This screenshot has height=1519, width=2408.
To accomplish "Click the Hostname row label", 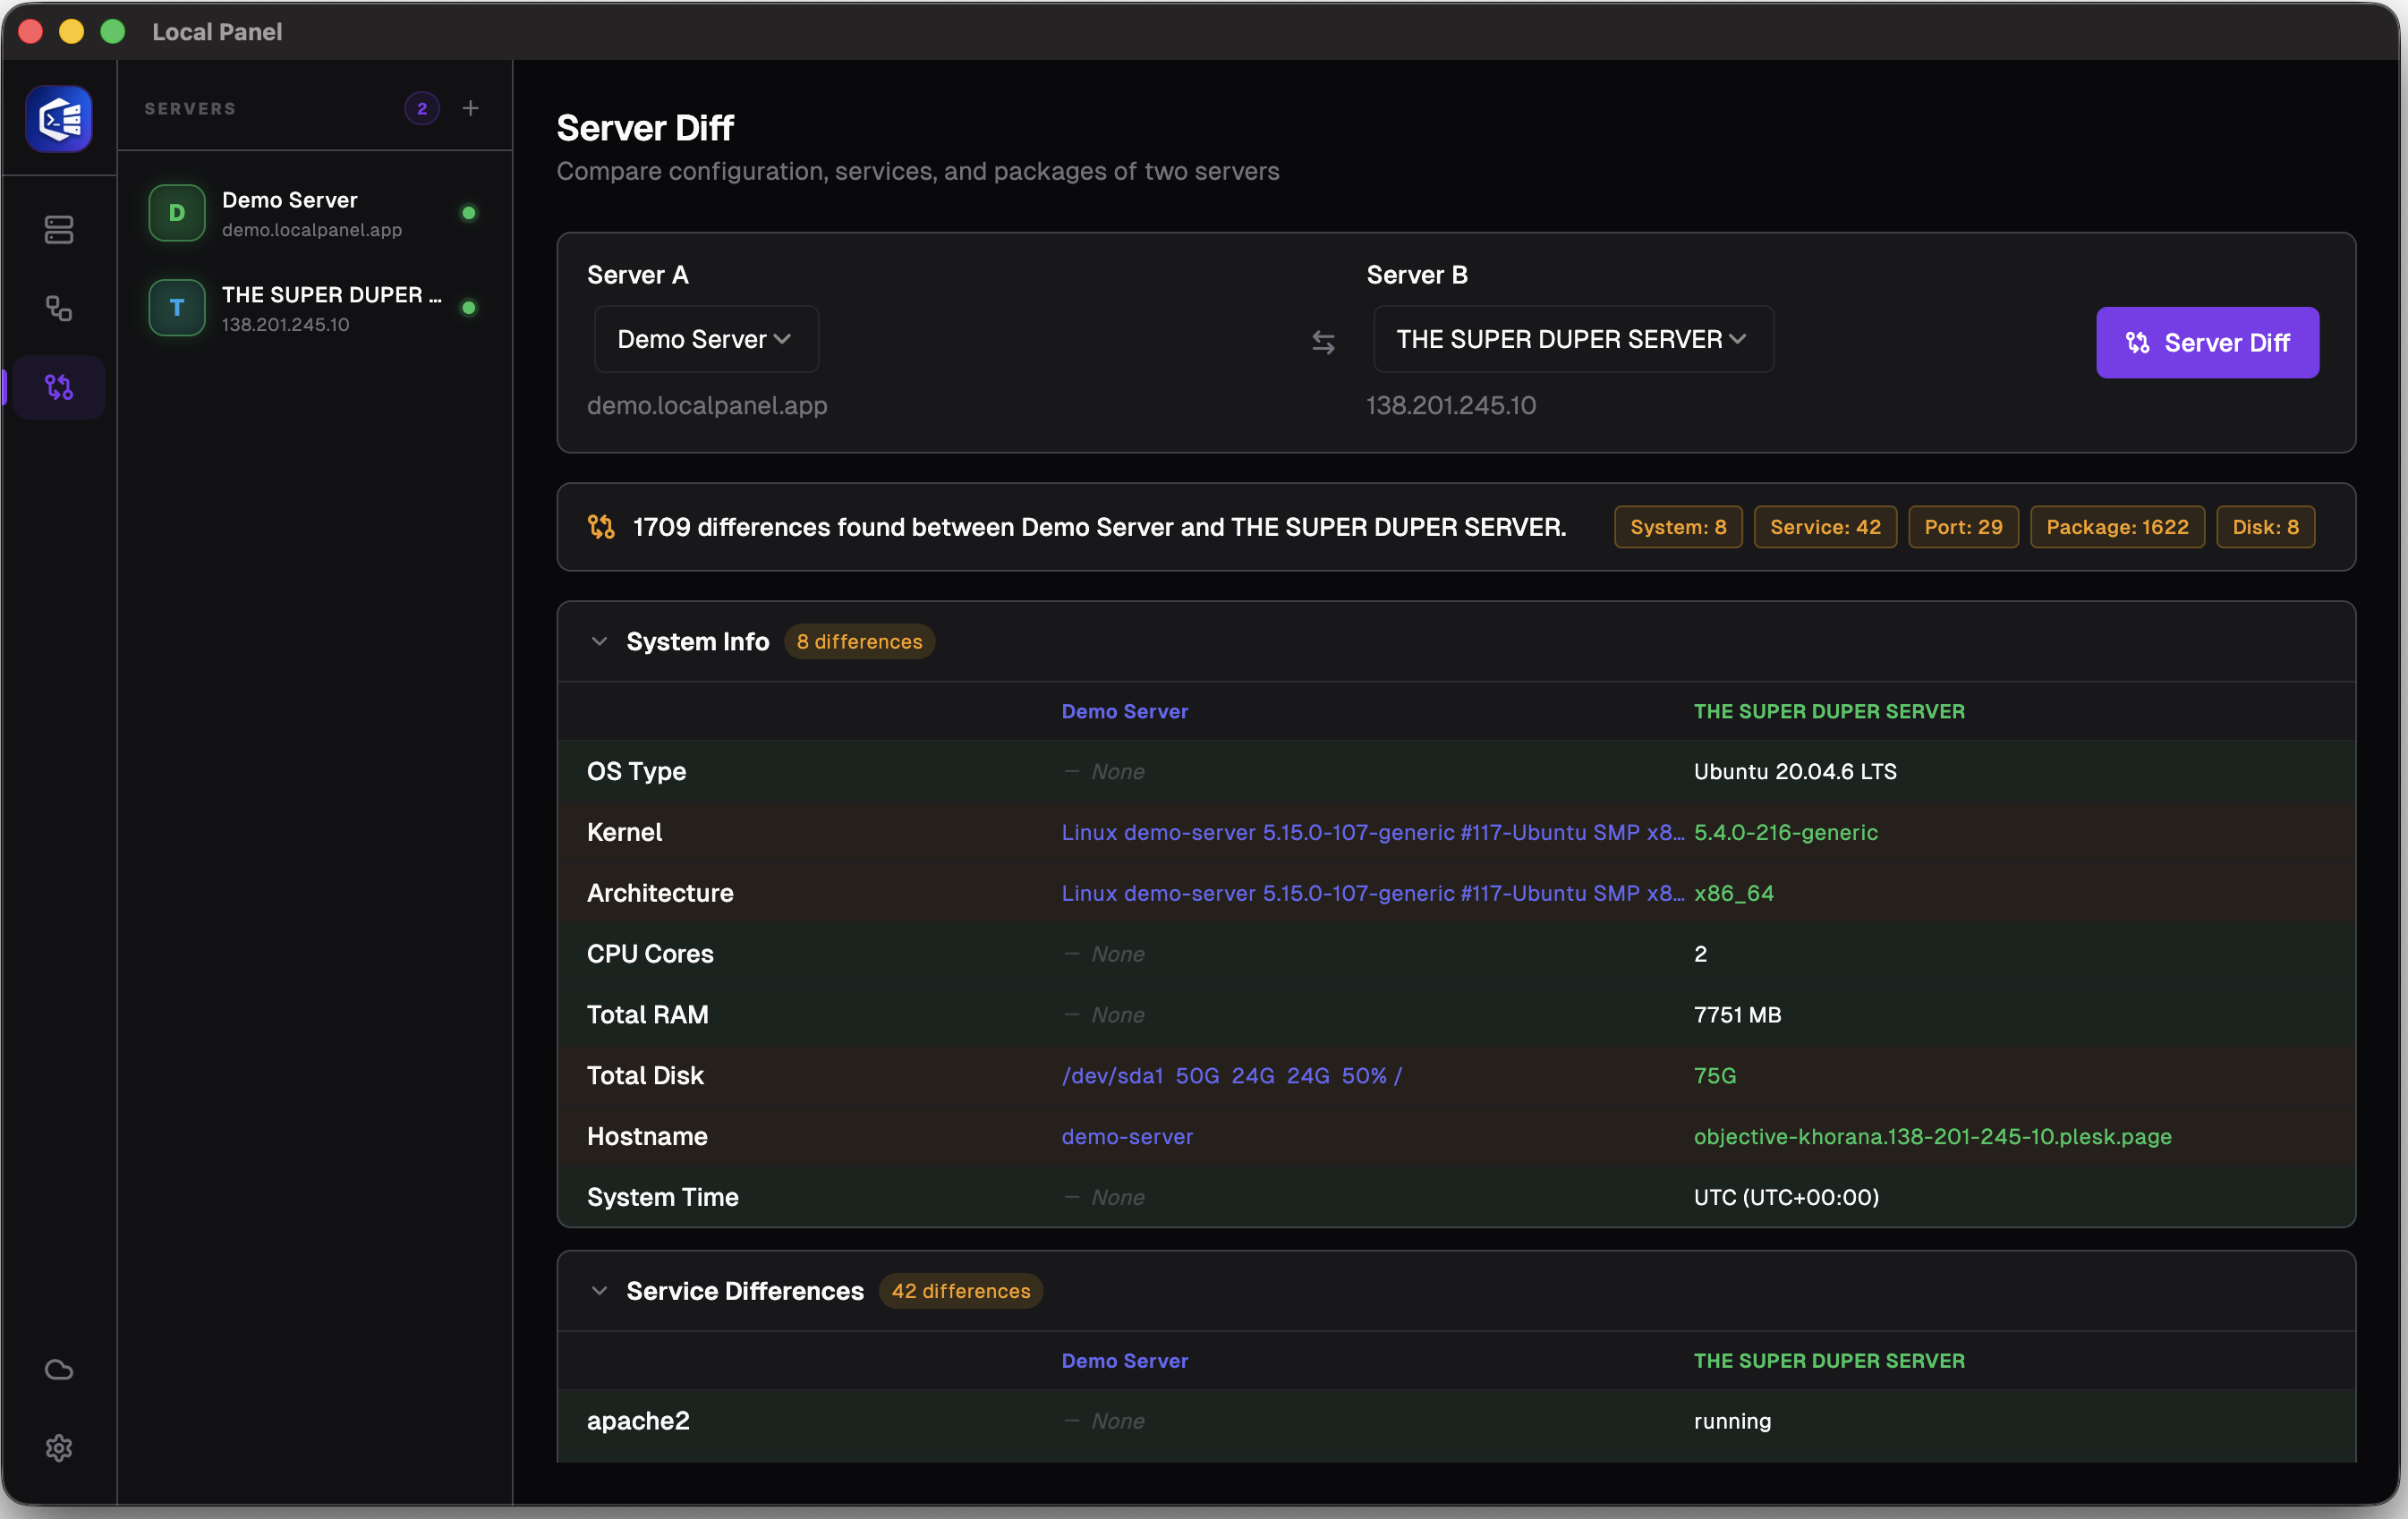I will pos(647,1137).
